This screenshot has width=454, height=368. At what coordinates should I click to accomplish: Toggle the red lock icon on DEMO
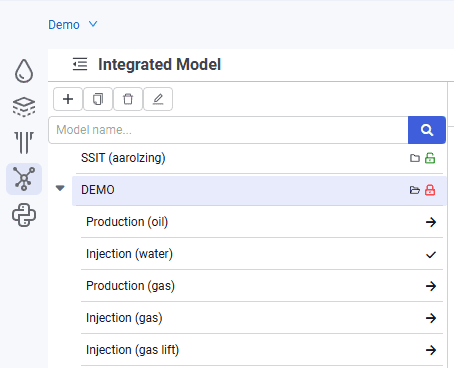(430, 190)
